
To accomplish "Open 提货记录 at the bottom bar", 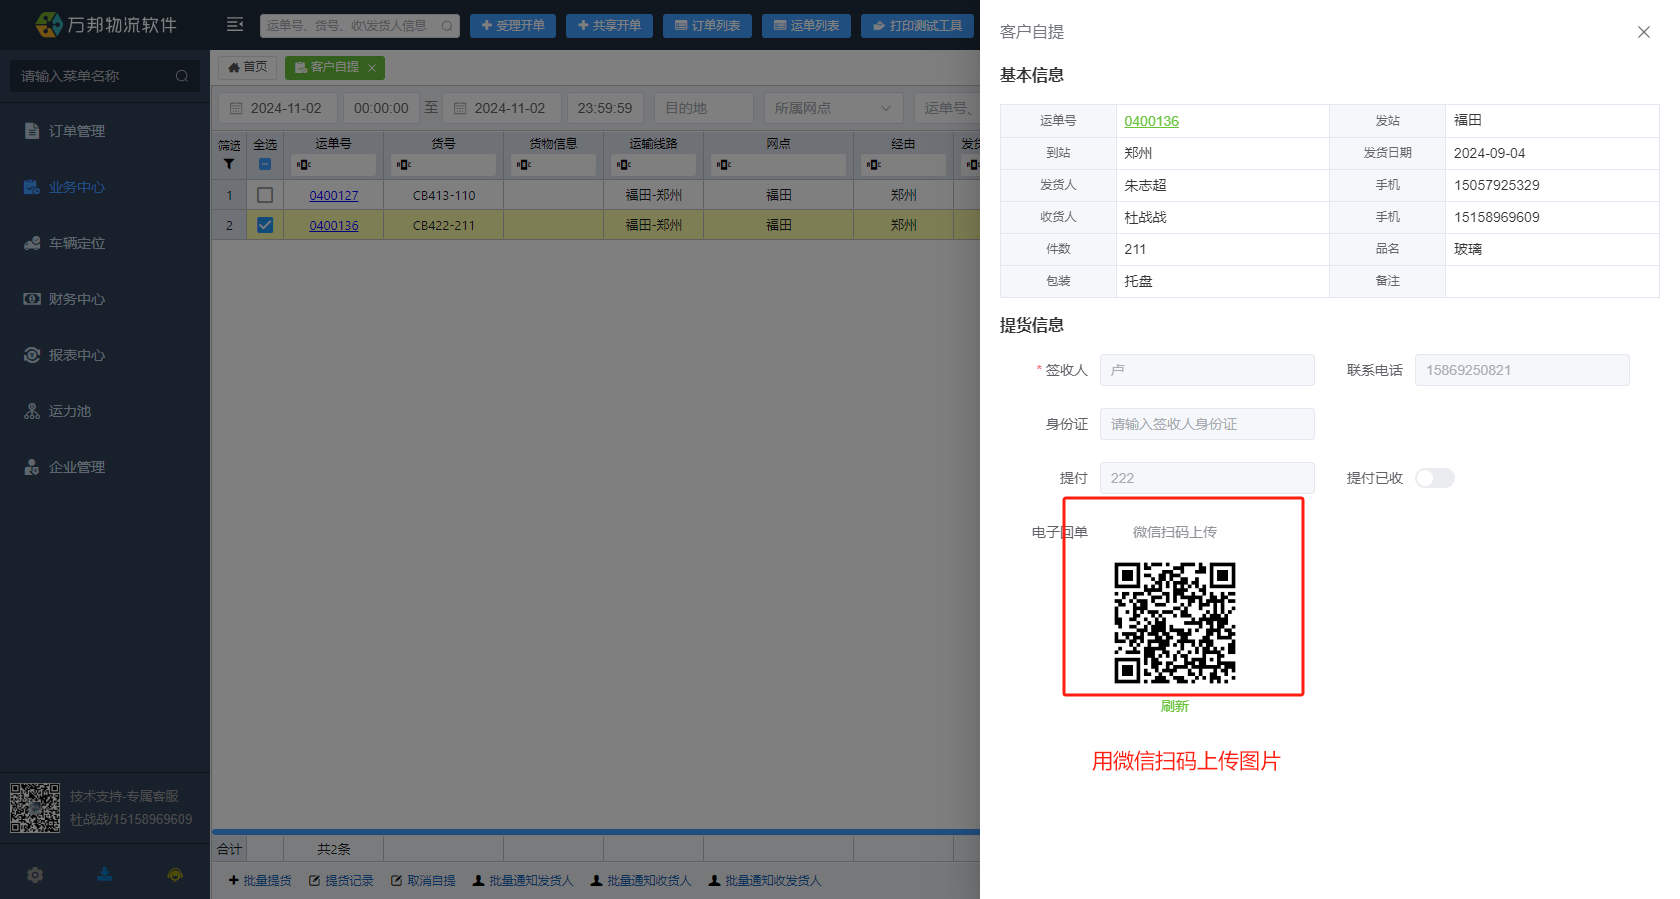I will tap(341, 881).
